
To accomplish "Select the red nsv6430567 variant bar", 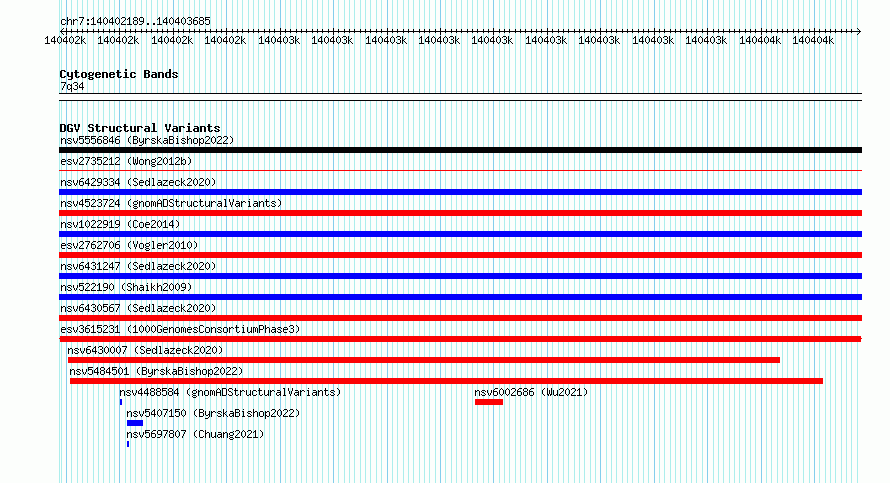I will point(460,318).
